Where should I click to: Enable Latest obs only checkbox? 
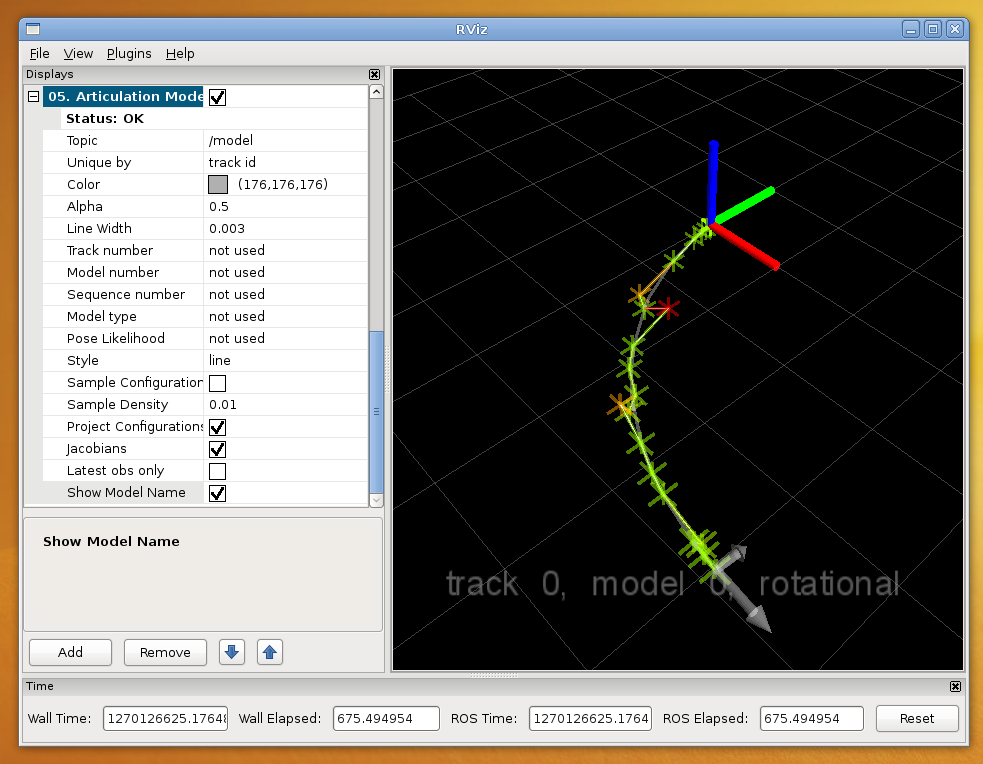(218, 471)
